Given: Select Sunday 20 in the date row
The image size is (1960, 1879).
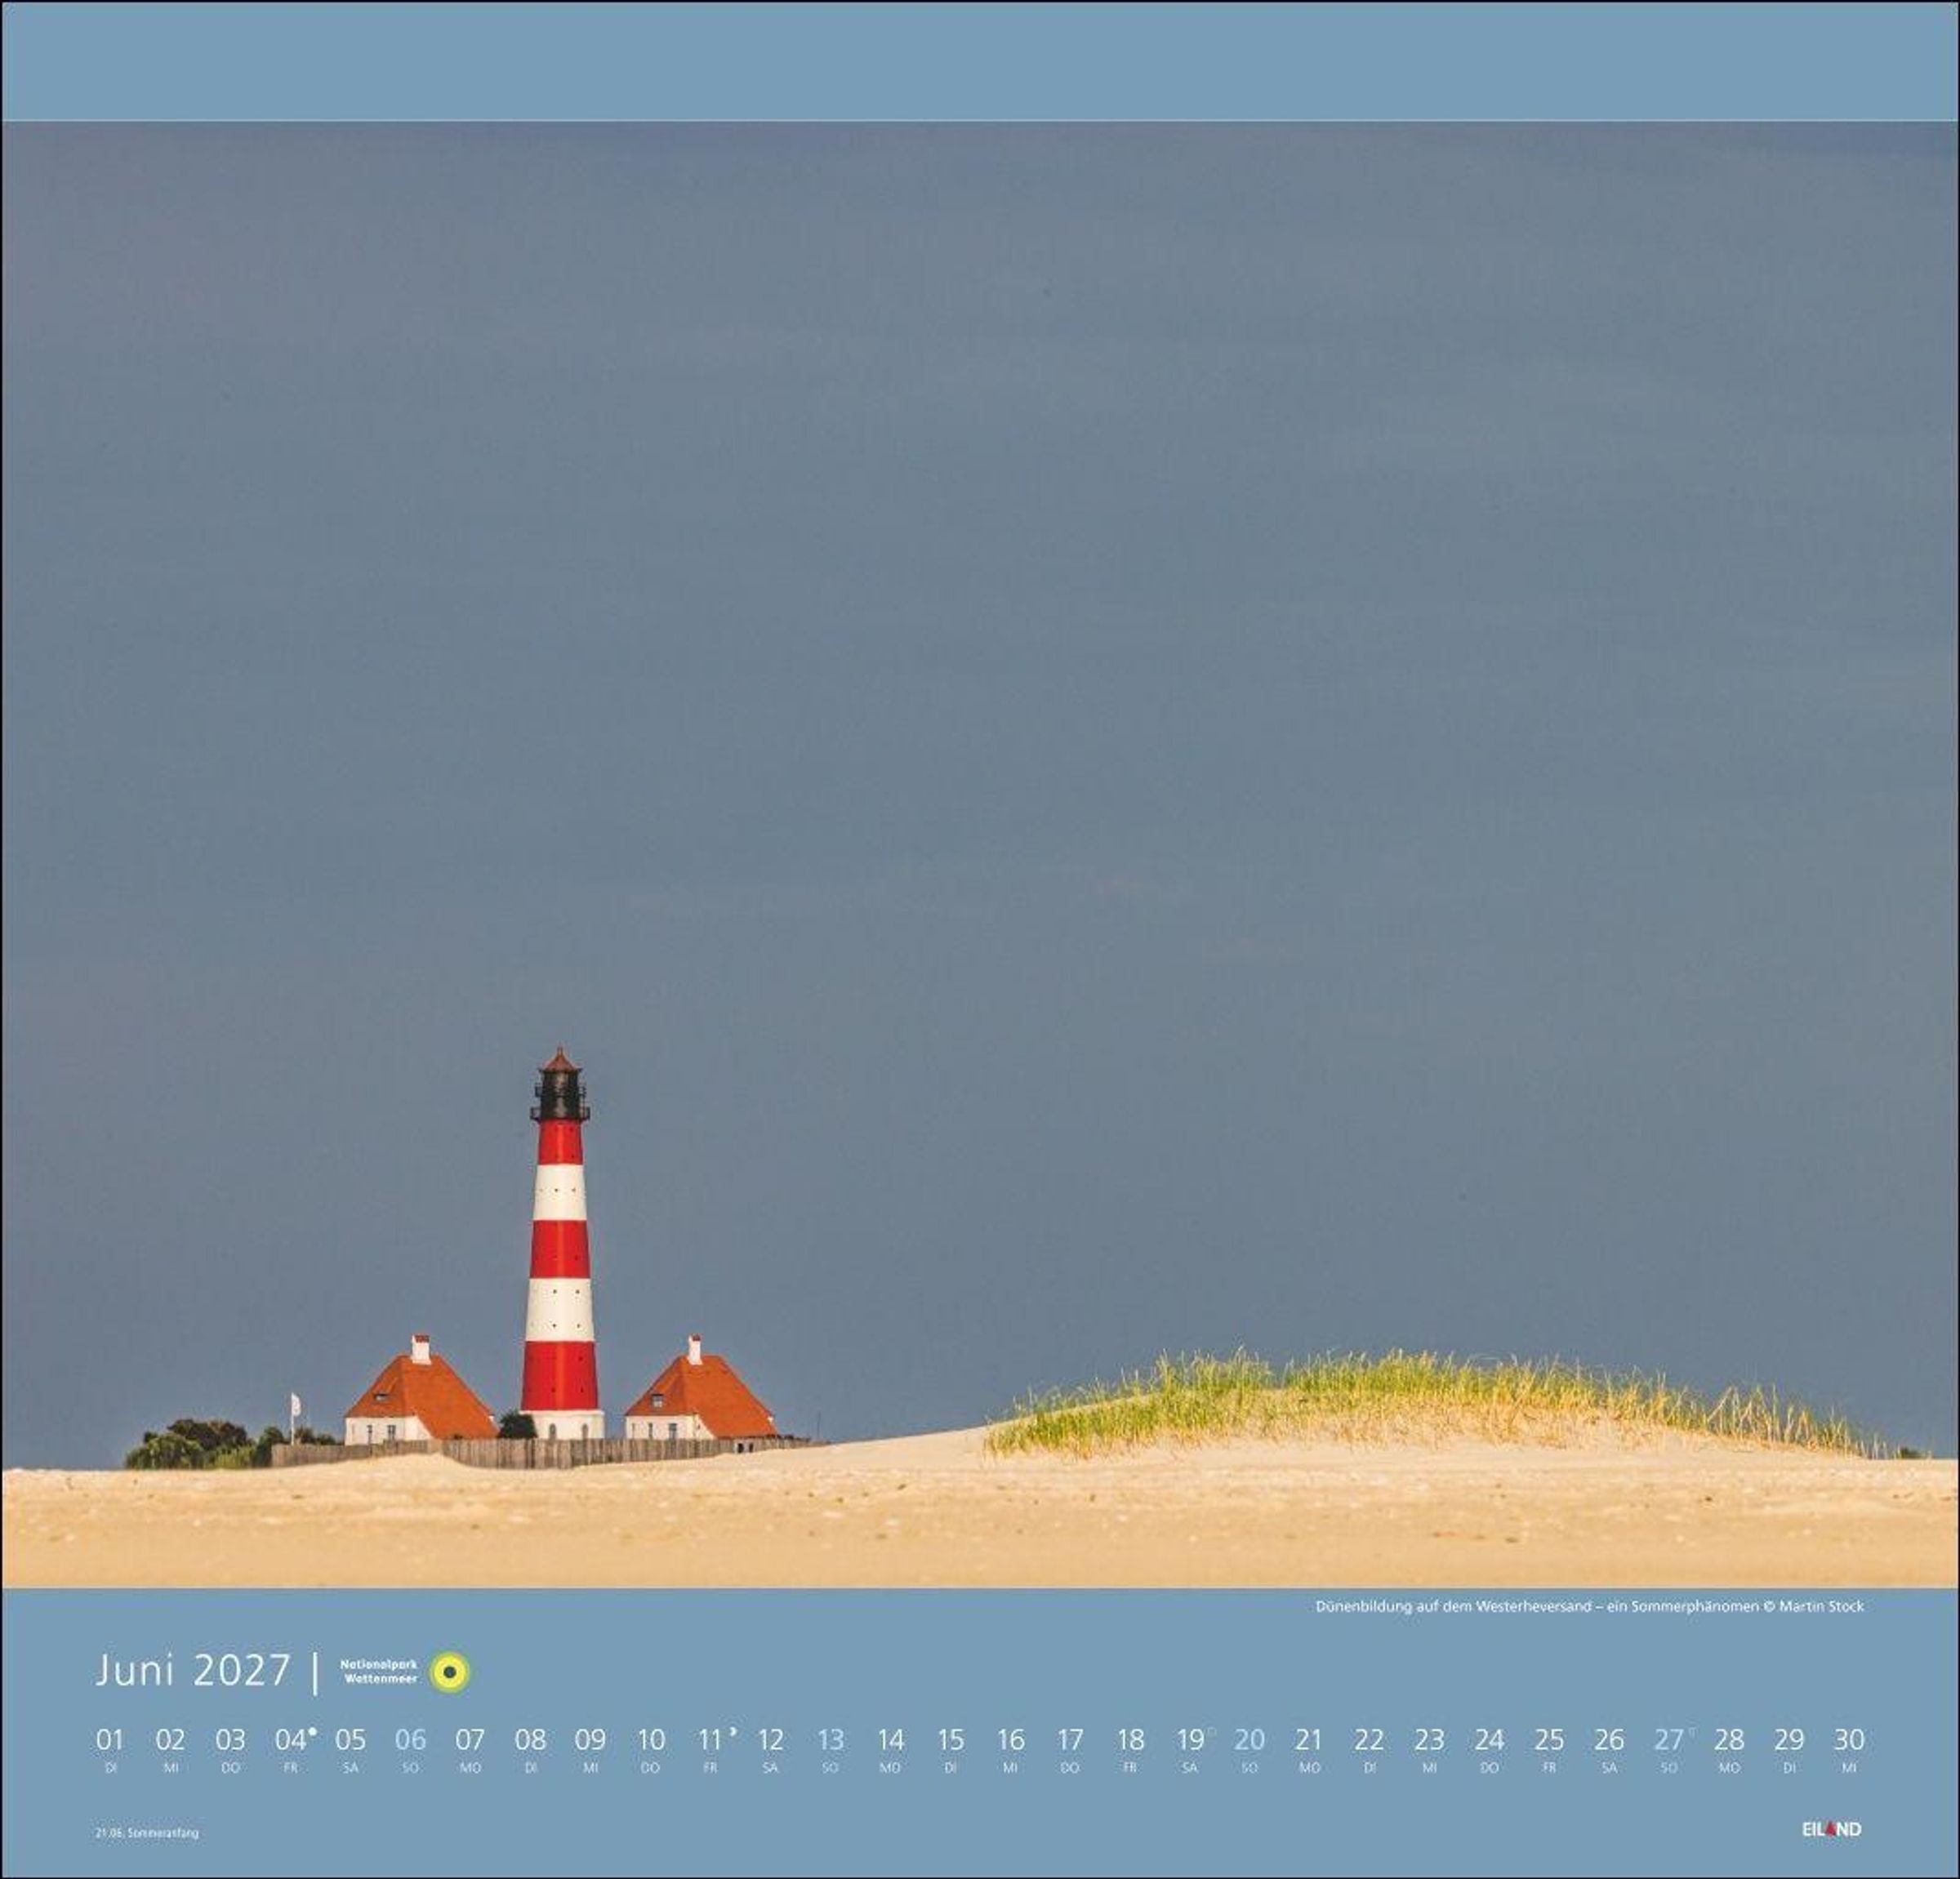Looking at the screenshot, I should 1249,1741.
